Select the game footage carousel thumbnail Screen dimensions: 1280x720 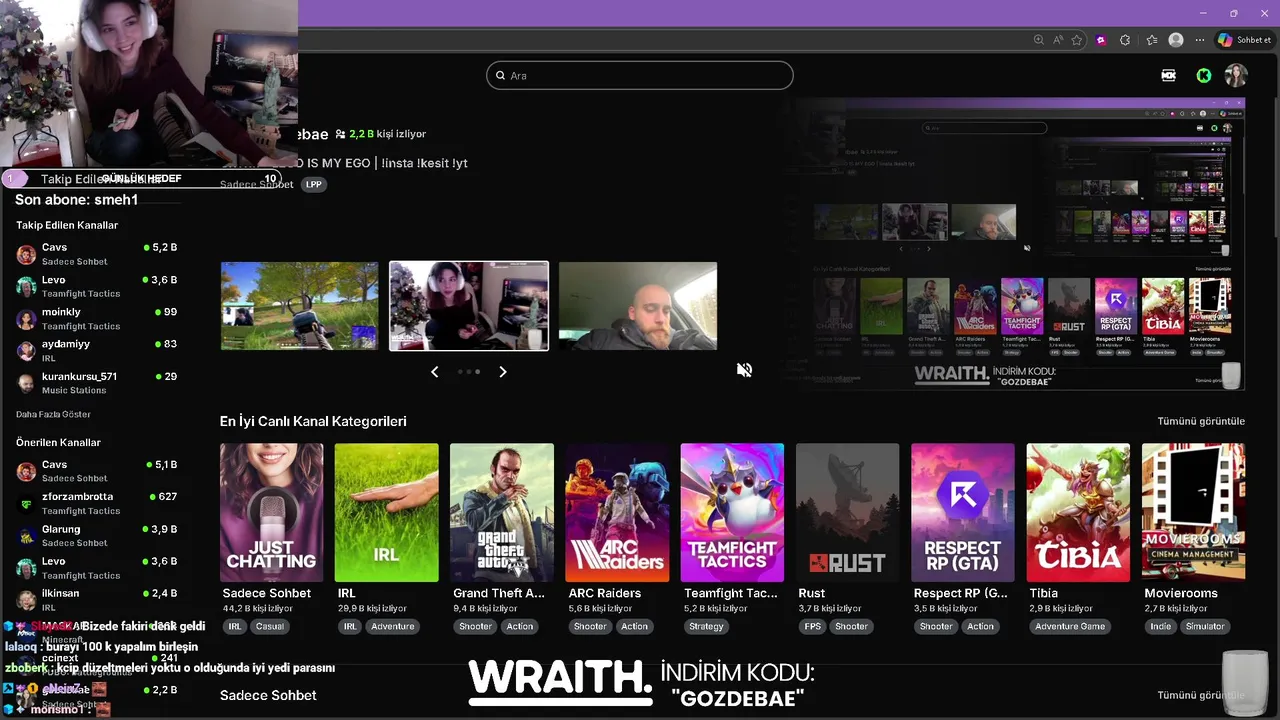(300, 306)
